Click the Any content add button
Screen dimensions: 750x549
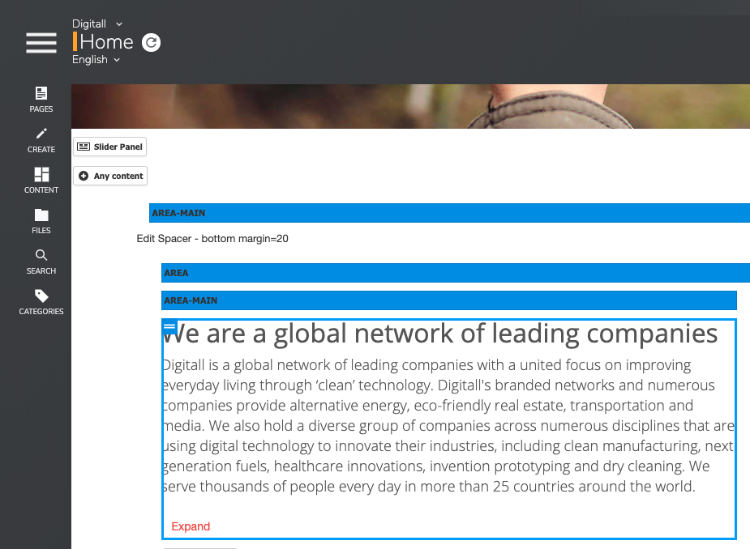[110, 176]
